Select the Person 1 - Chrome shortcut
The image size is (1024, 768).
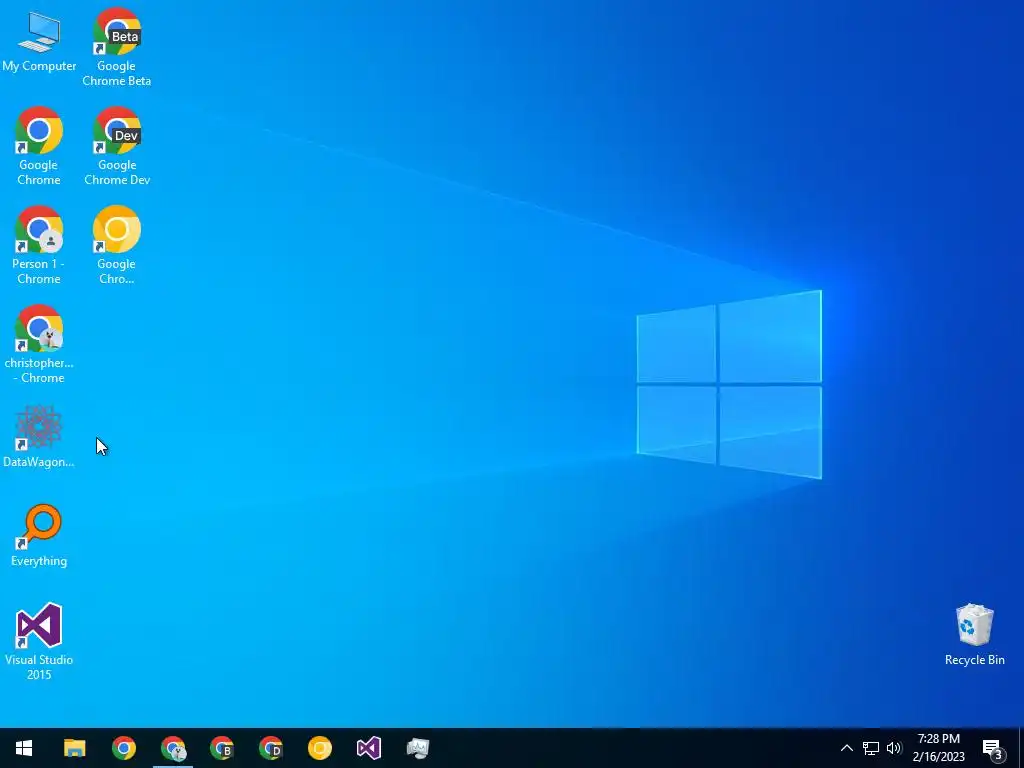coord(39,246)
